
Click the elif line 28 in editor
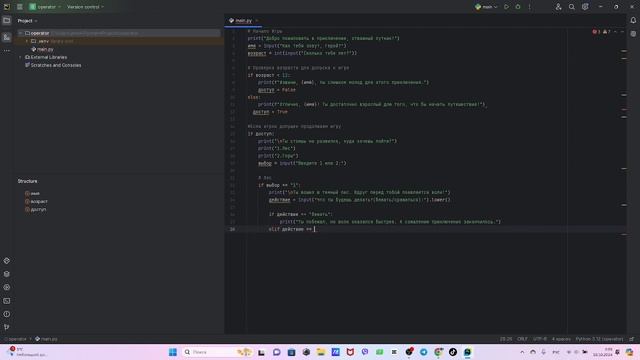(x=291, y=229)
